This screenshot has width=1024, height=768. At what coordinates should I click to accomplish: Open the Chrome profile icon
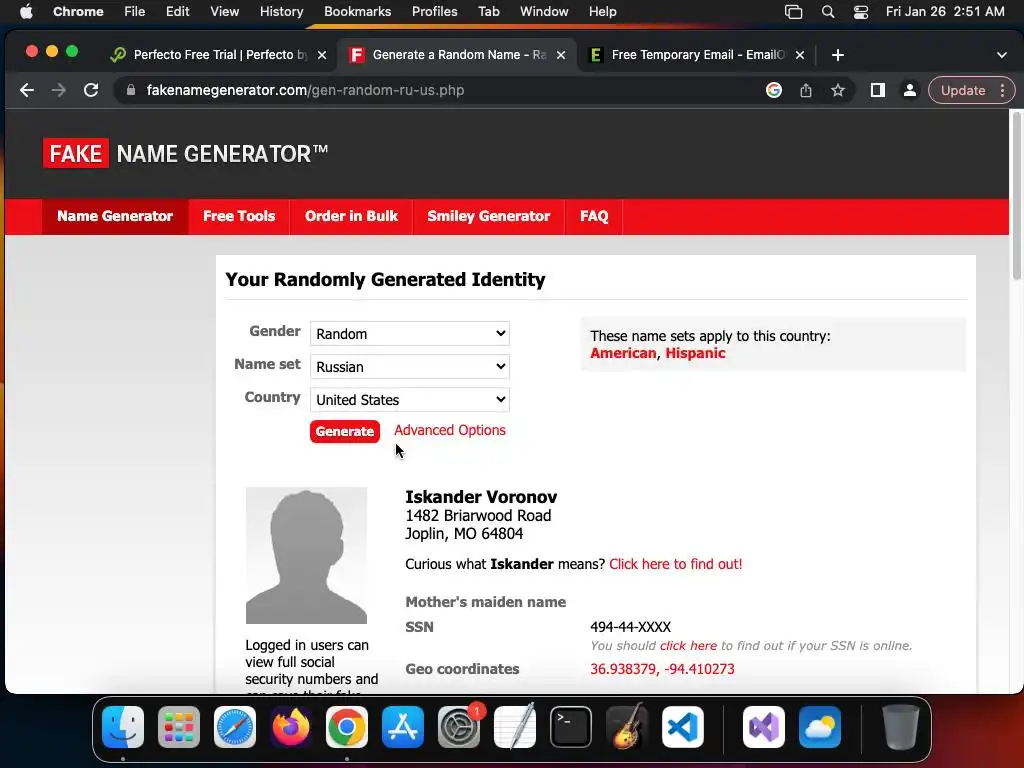[910, 90]
